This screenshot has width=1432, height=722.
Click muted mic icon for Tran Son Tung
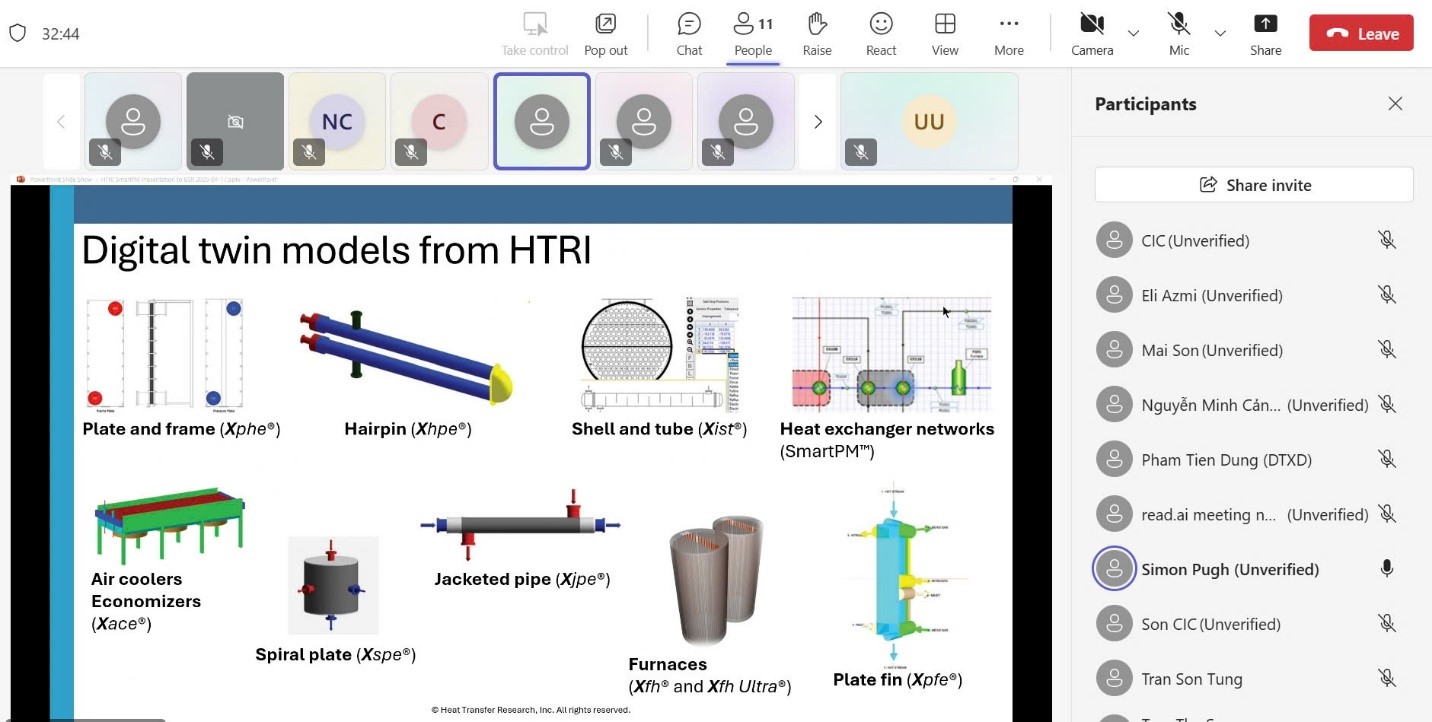1386,679
